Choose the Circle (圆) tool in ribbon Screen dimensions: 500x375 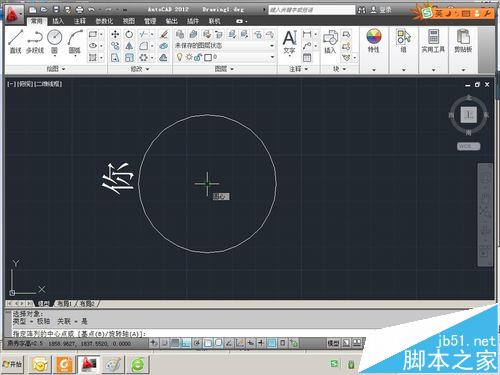54,41
